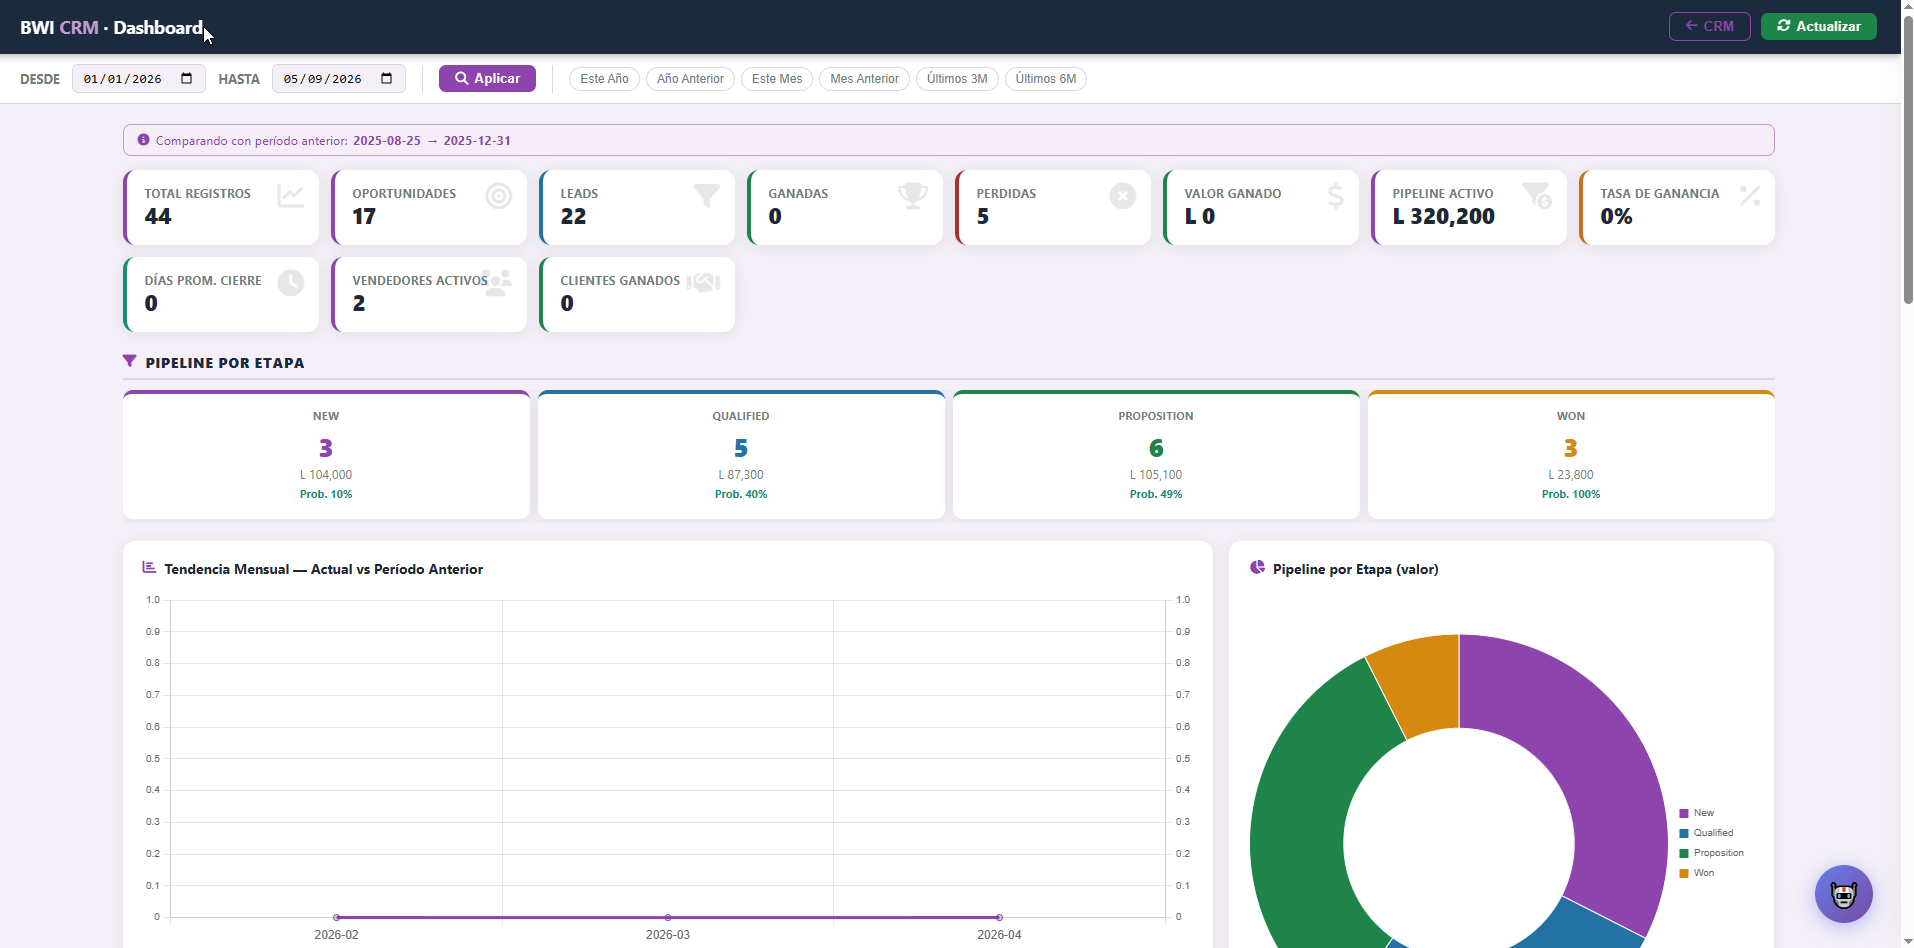
Task: Click the percent icon on Tasa de Ganancia
Action: [x=1750, y=196]
